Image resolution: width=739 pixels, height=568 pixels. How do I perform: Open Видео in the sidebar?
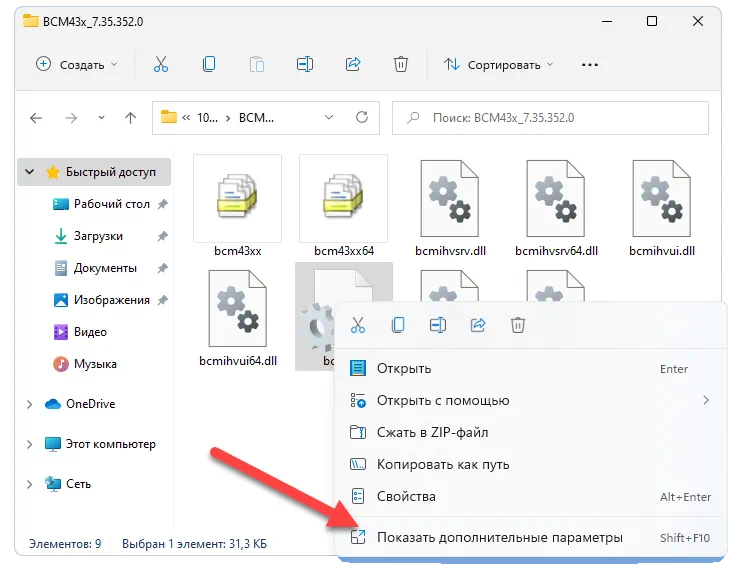pyautogui.click(x=90, y=332)
